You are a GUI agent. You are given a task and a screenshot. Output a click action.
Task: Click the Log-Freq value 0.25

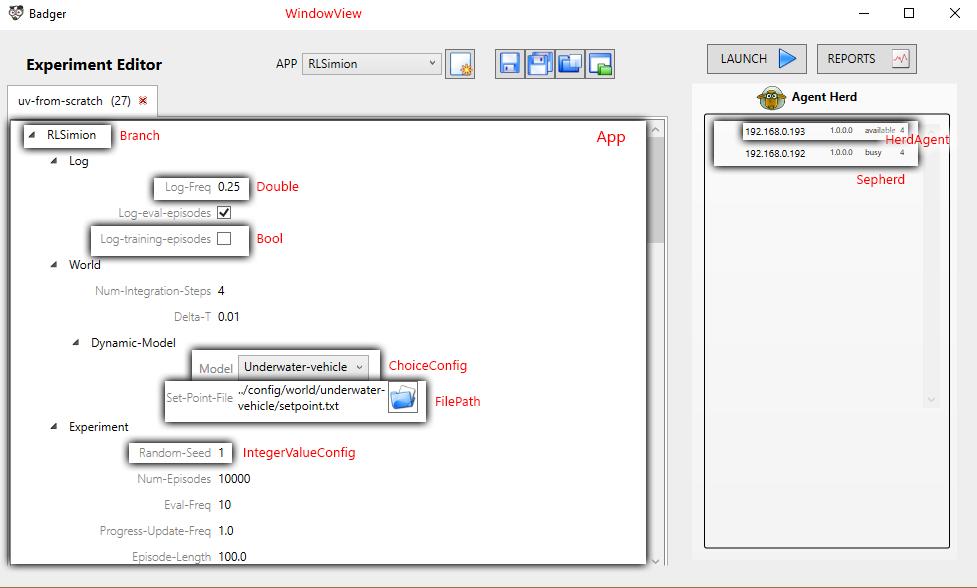click(x=229, y=187)
